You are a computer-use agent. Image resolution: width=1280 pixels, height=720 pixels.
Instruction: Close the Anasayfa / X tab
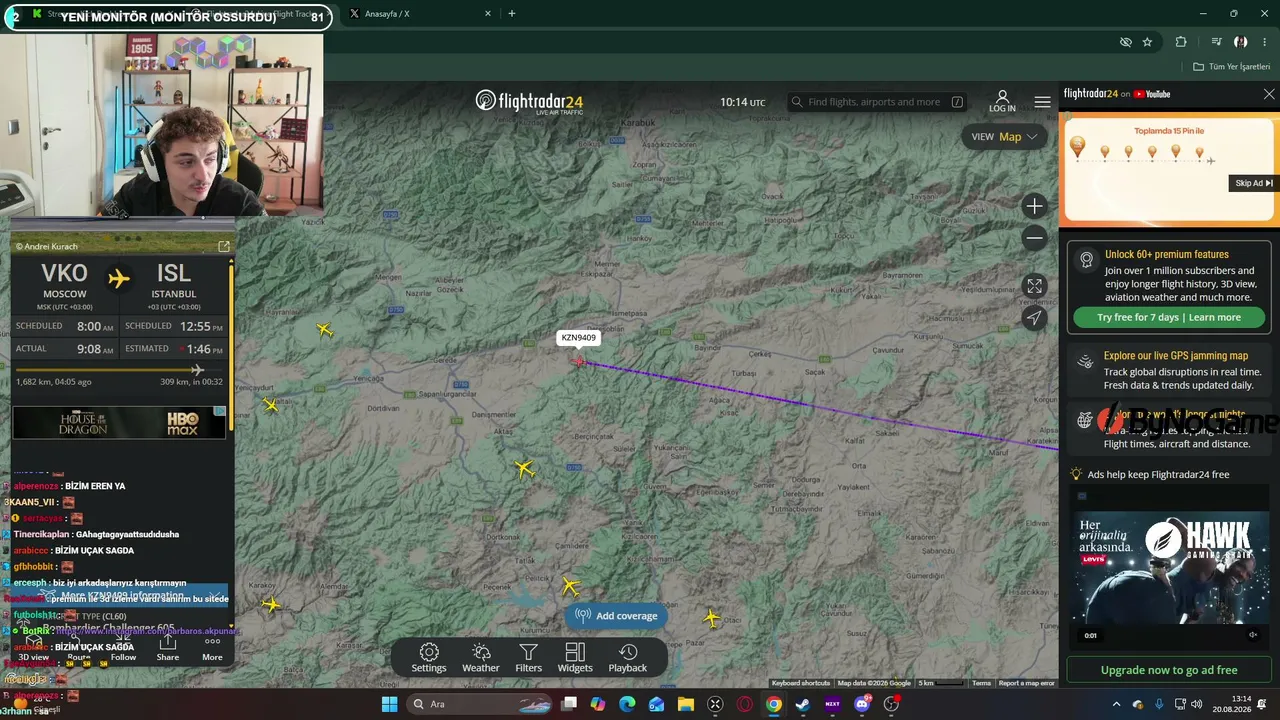pos(488,14)
